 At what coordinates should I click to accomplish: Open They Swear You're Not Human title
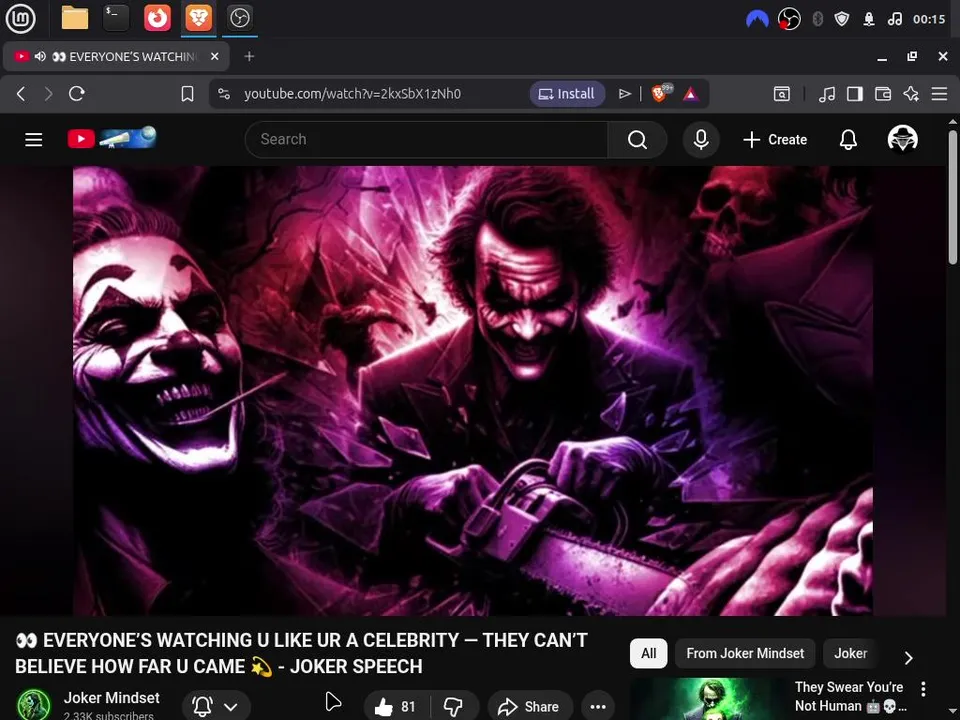(850, 696)
